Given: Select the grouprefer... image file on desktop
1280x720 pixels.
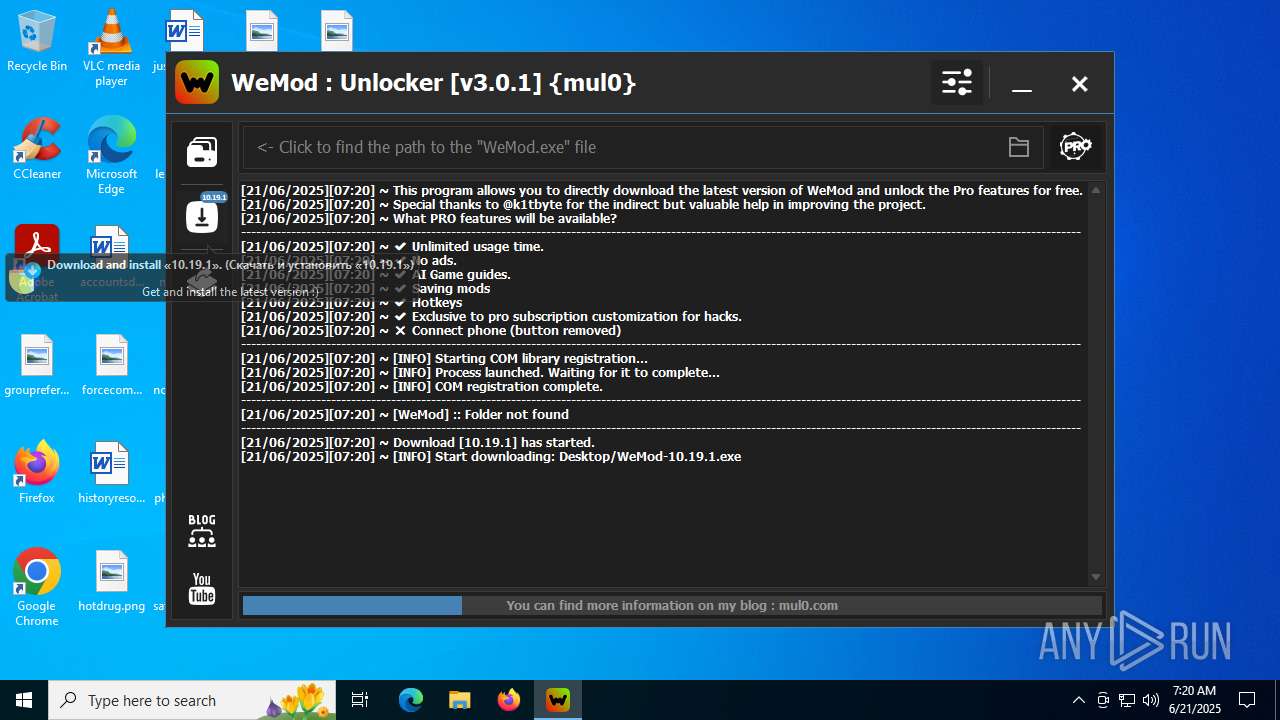Looking at the screenshot, I should (37, 365).
